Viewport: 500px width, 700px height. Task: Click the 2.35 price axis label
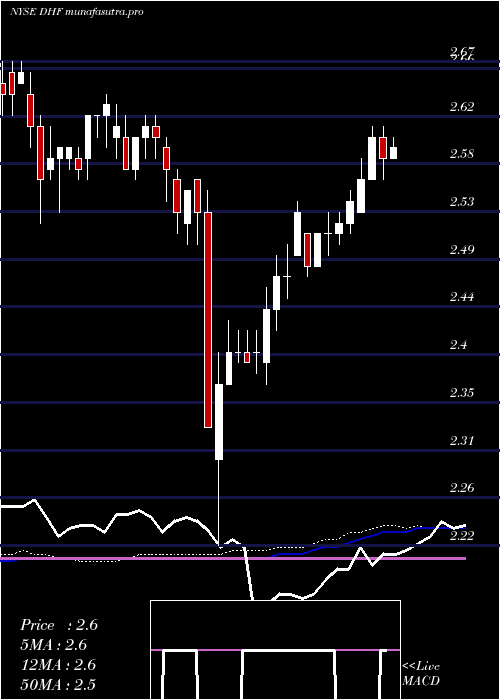[x=462, y=392]
